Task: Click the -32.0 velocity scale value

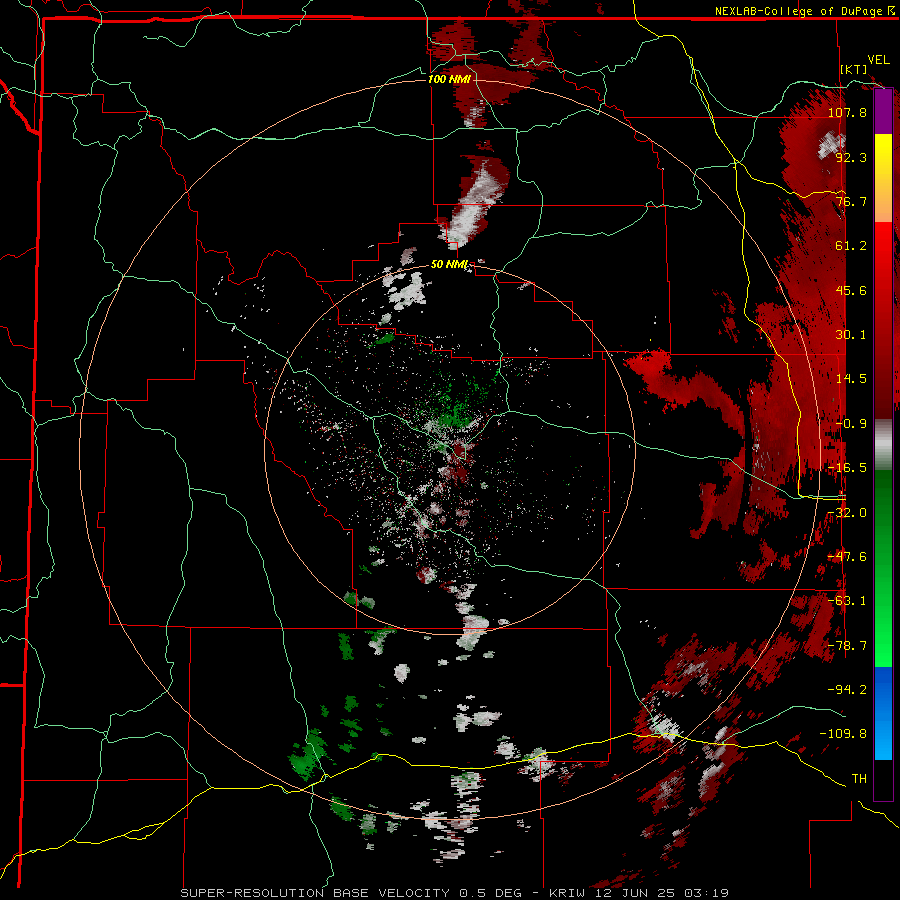Action: pos(847,513)
